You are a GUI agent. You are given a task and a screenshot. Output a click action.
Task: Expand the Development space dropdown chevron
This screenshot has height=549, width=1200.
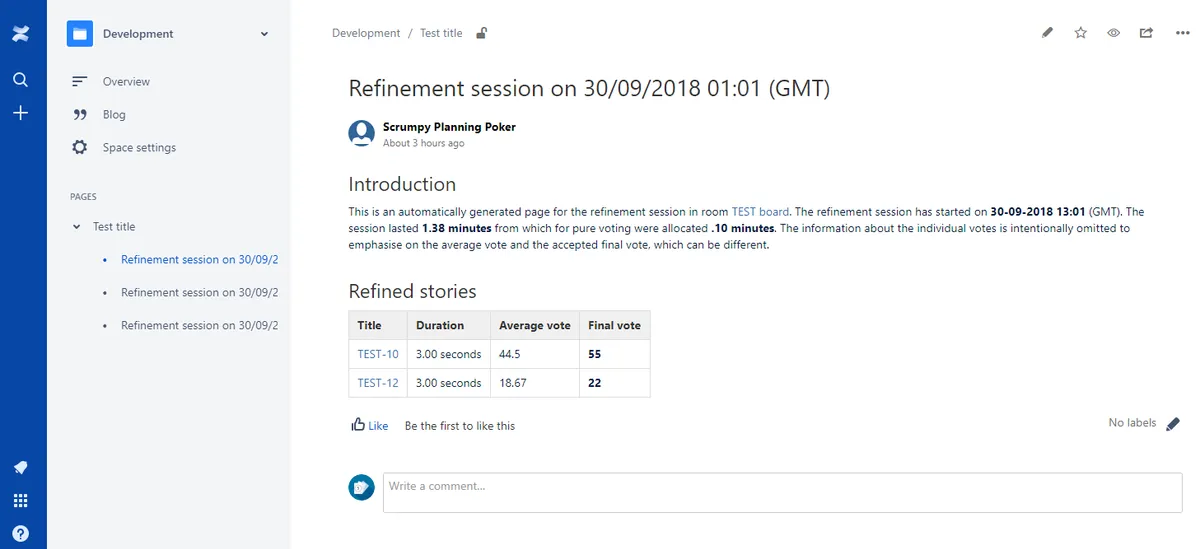pyautogui.click(x=264, y=34)
